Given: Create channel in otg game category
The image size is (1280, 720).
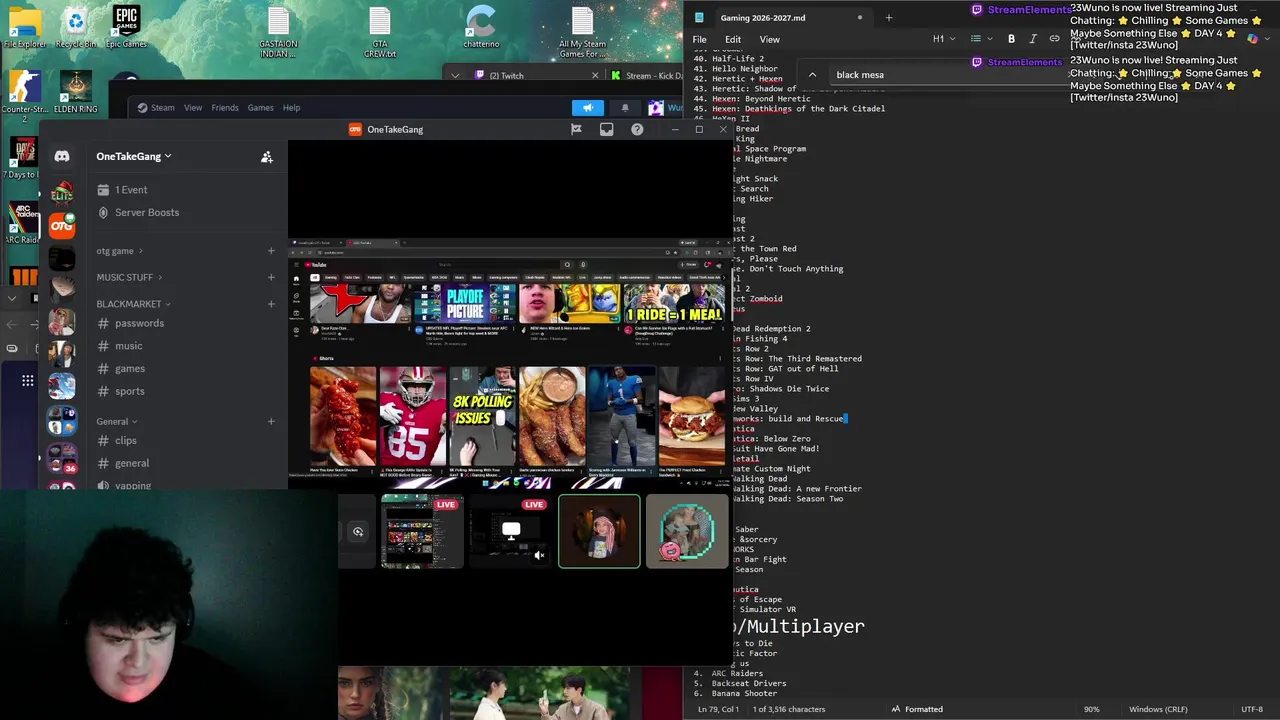Looking at the screenshot, I should click(x=271, y=251).
